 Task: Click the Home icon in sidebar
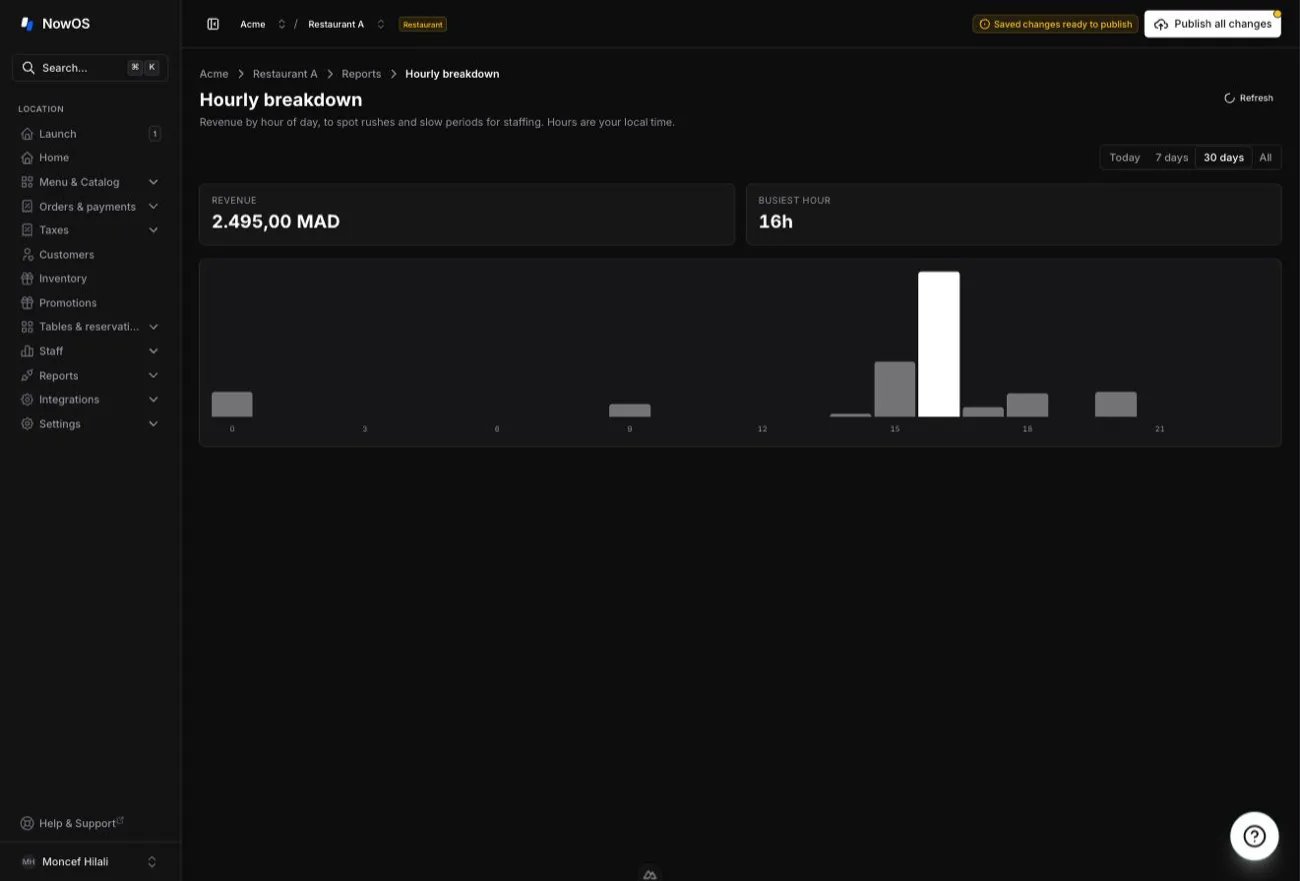[27, 158]
